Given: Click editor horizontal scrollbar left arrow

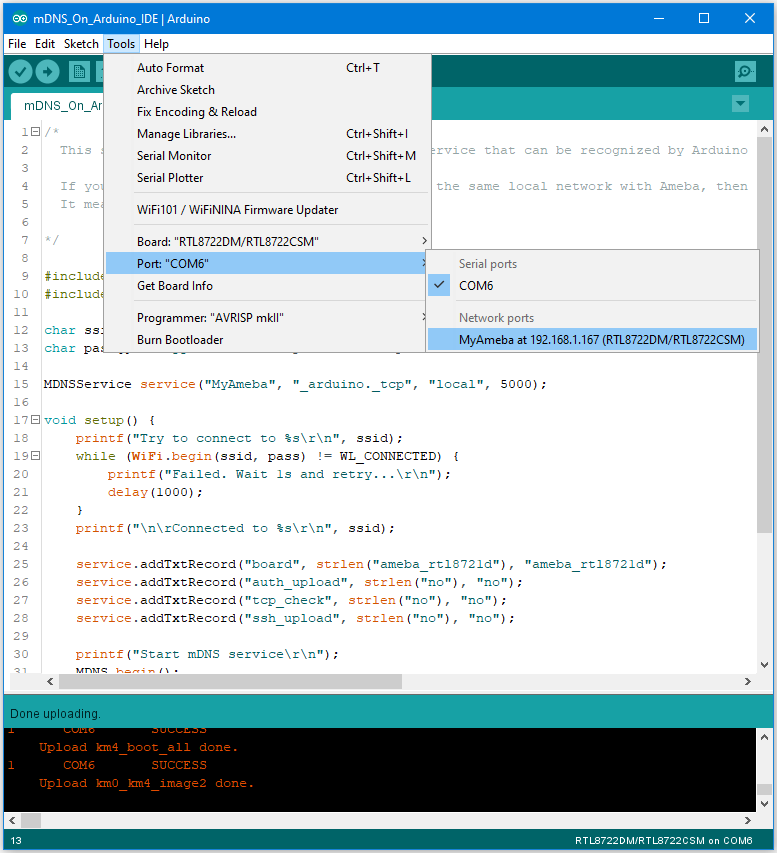Looking at the screenshot, I should 50,681.
